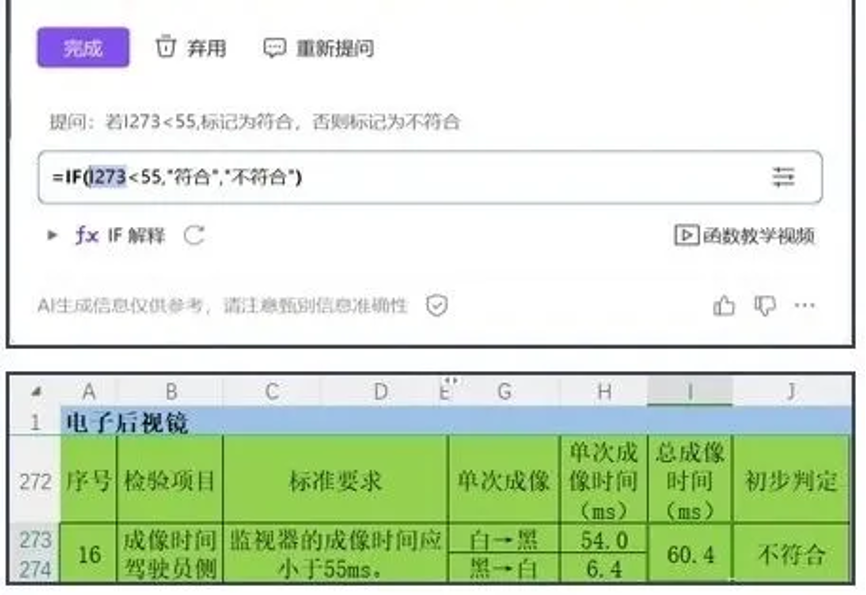This screenshot has width=866, height=595.
Task: Click the 总成像时间(ms) header cell
Action: 690,481
